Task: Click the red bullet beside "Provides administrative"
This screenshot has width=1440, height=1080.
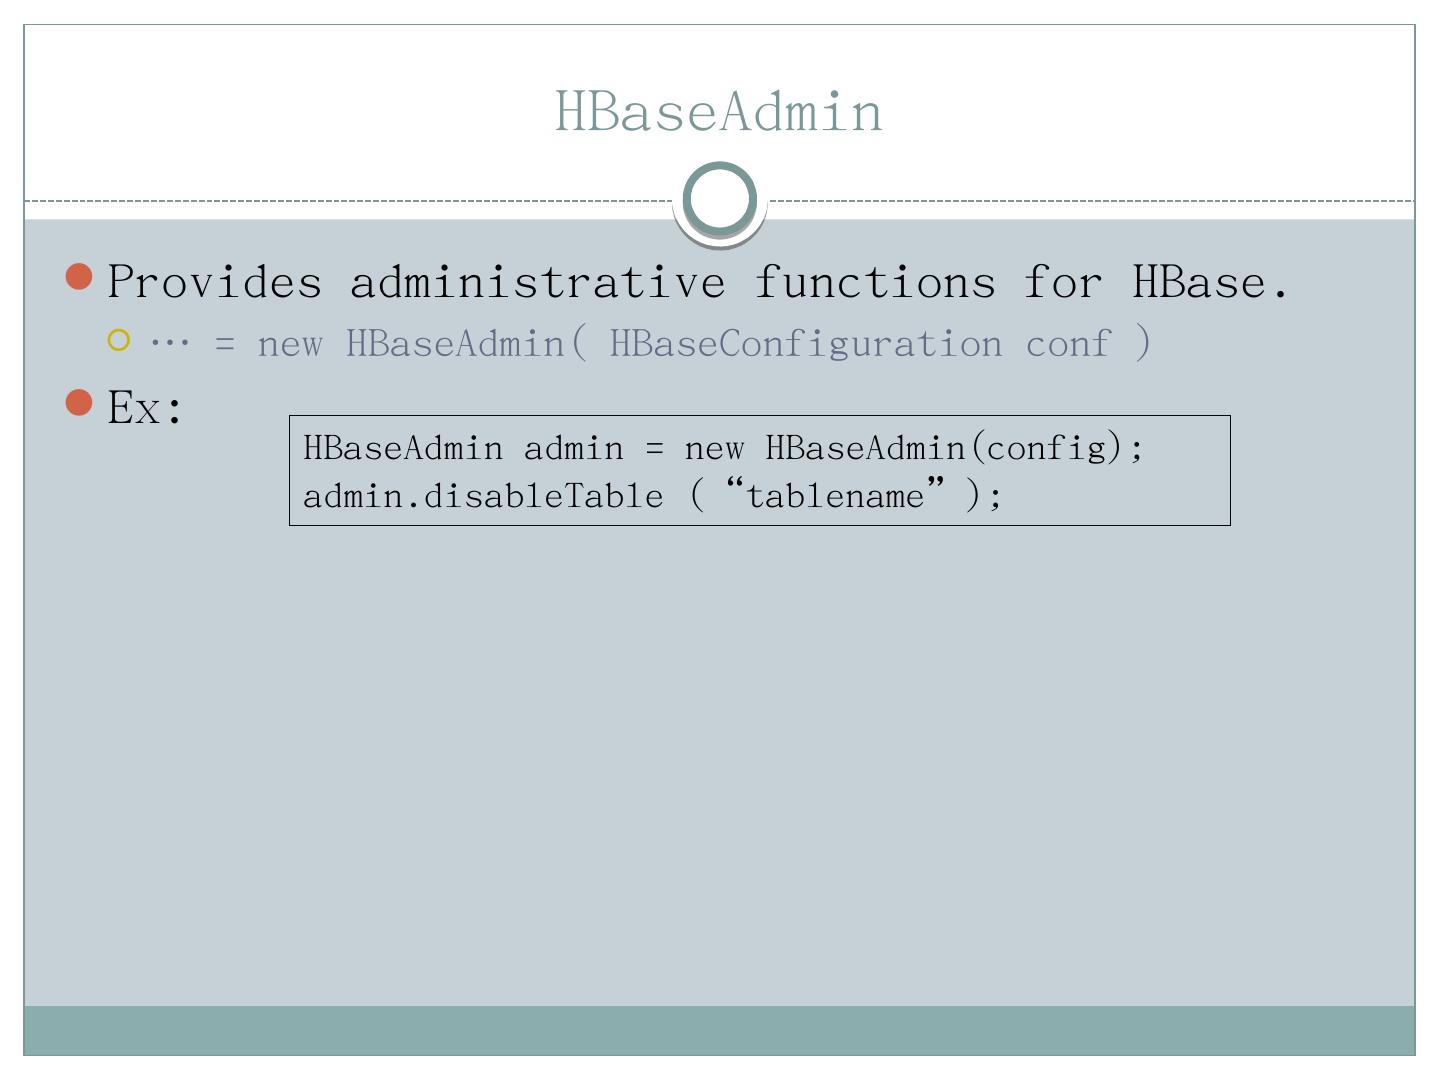Action: point(79,277)
